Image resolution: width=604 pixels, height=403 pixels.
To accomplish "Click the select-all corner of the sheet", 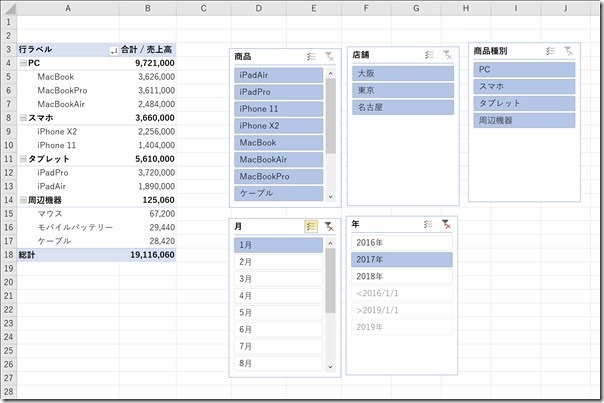I will [9, 8].
